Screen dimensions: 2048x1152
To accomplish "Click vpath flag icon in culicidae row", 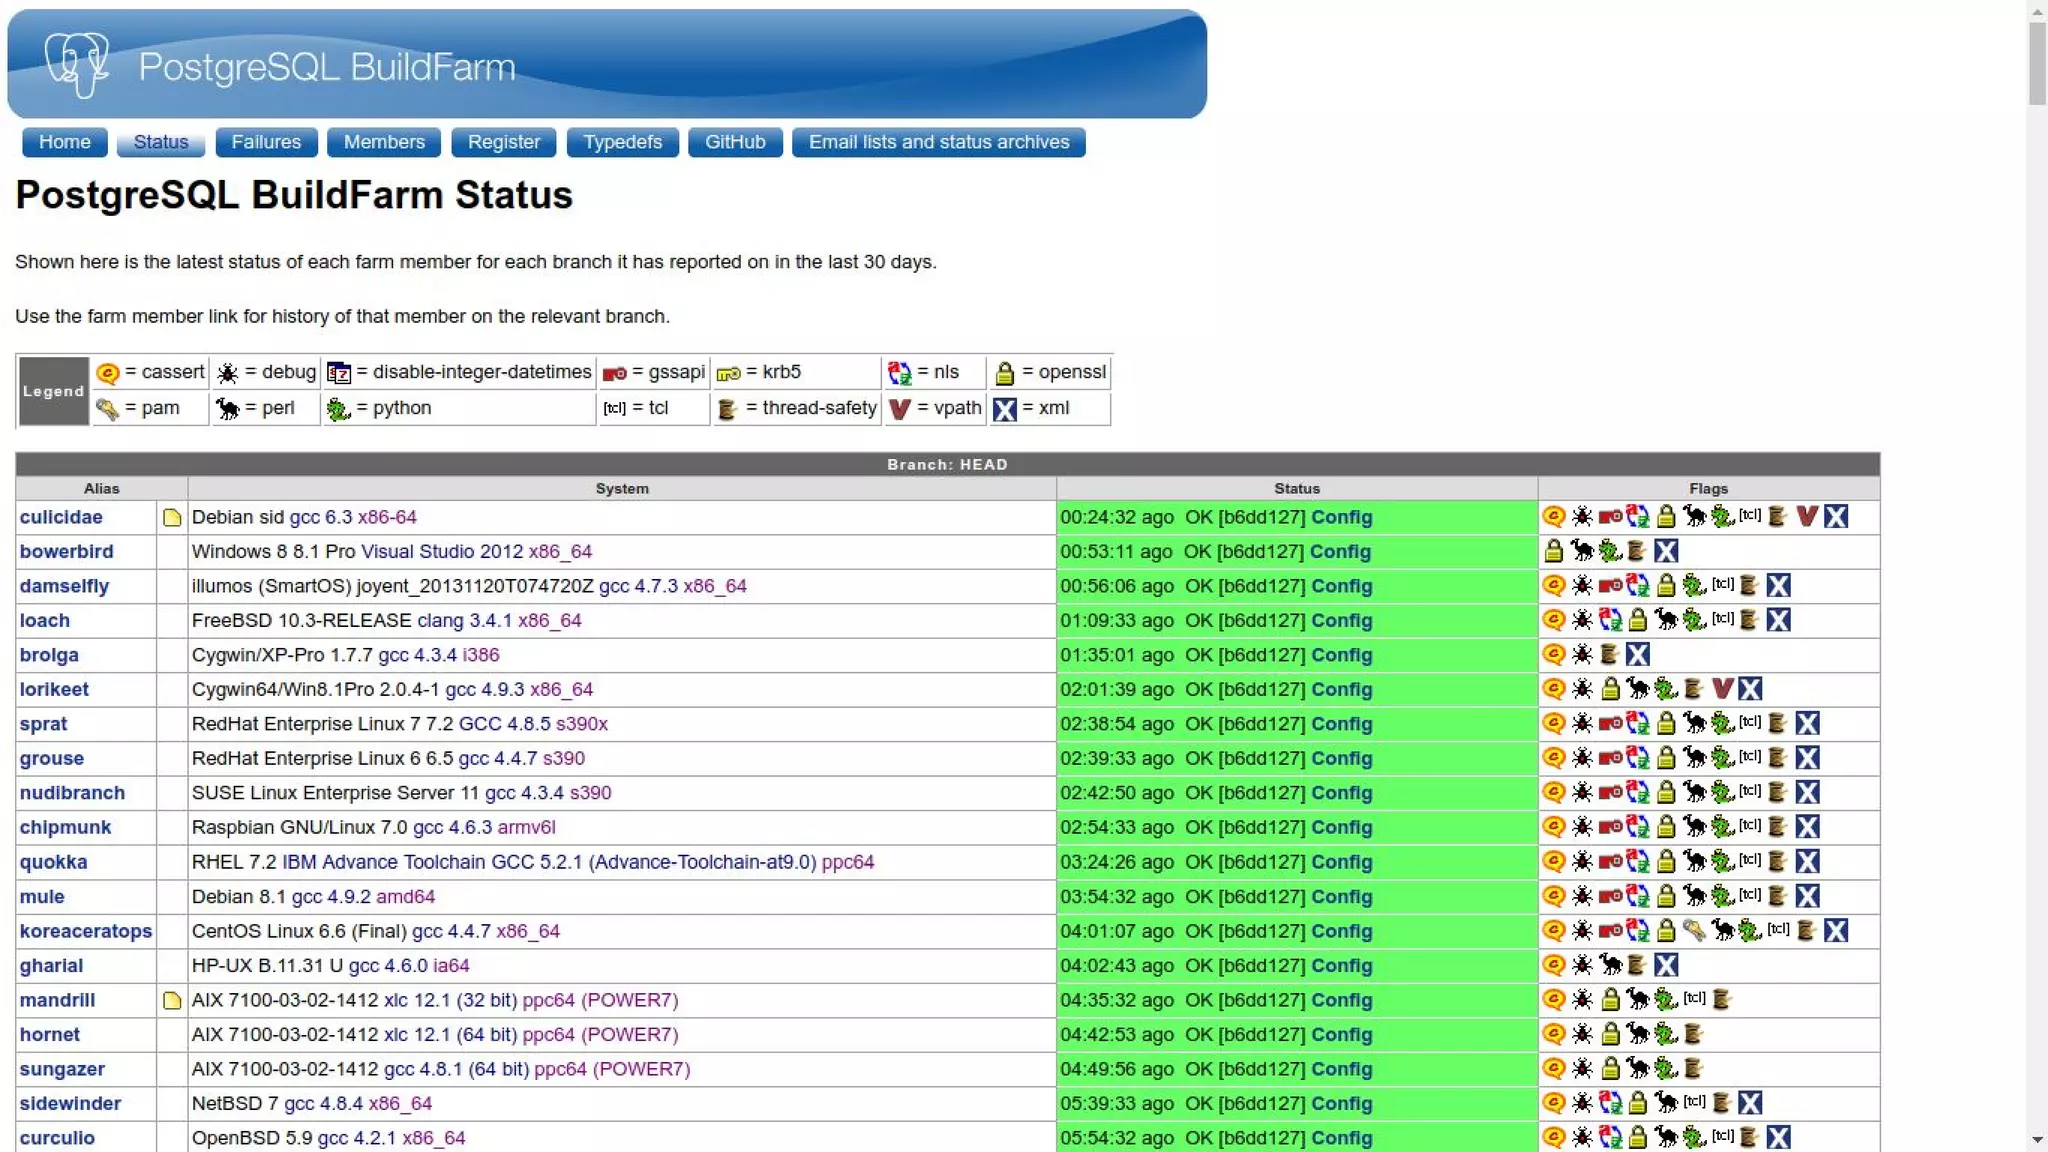I will [1806, 517].
